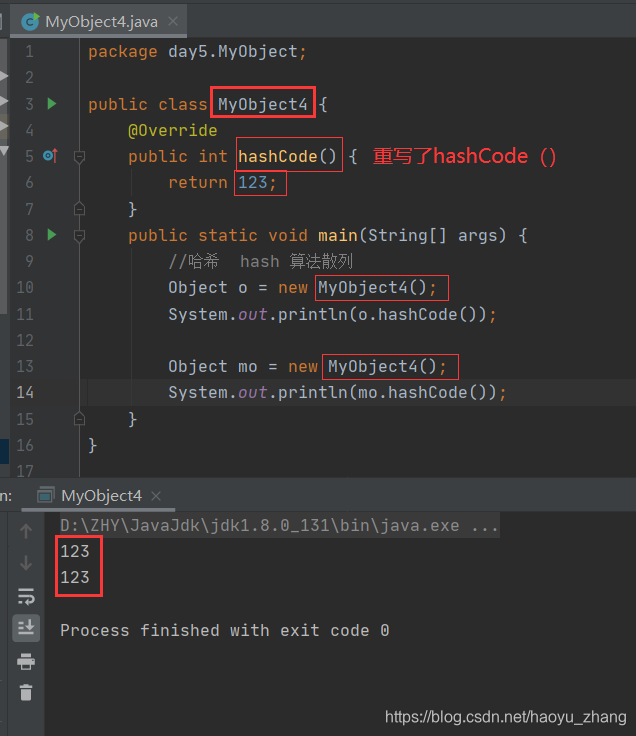
Task: Click 'System.out.println(o.hashCode());' on line 11
Action: coord(332,314)
